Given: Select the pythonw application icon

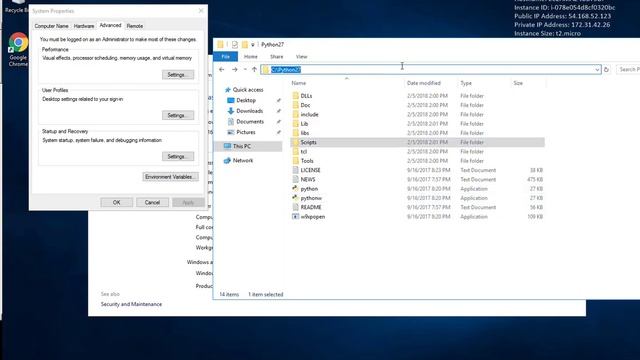Looking at the screenshot, I should point(296,198).
